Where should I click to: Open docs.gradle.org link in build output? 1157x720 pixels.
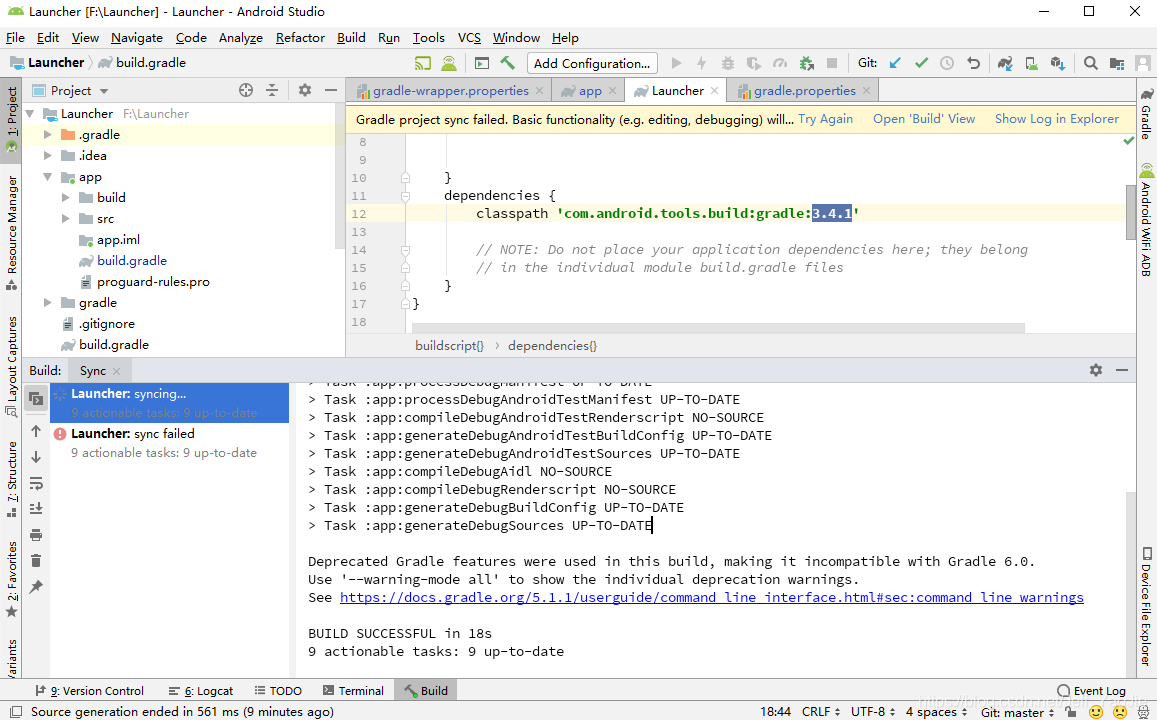coord(711,598)
